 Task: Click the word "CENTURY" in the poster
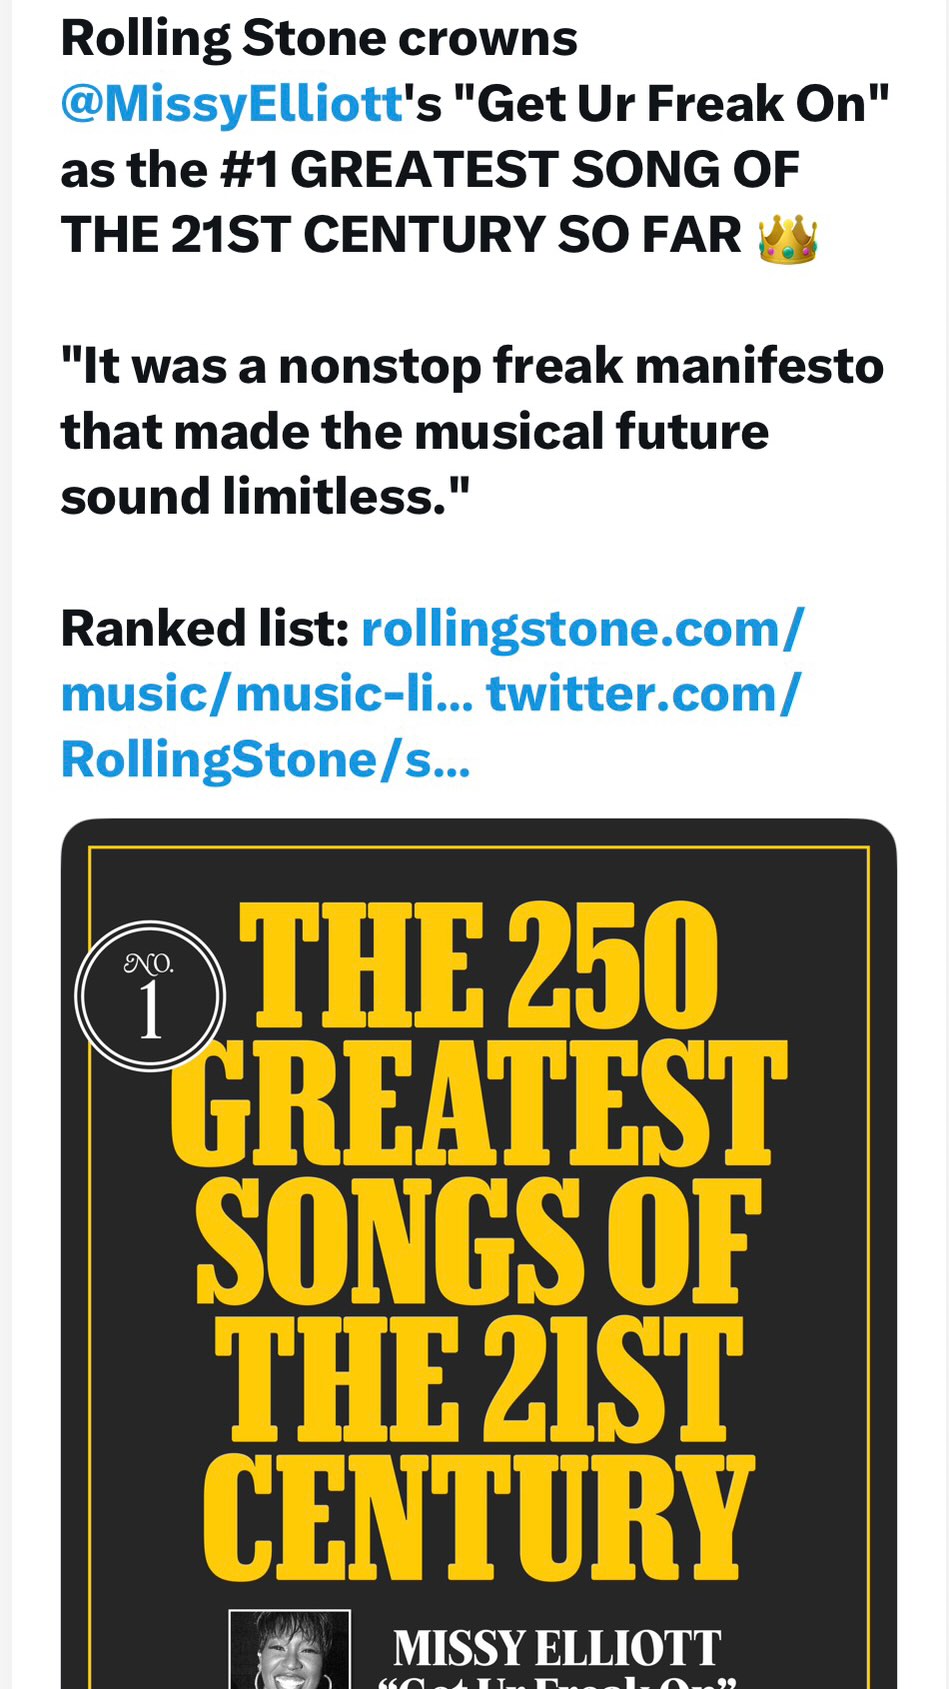pyautogui.click(x=478, y=1516)
